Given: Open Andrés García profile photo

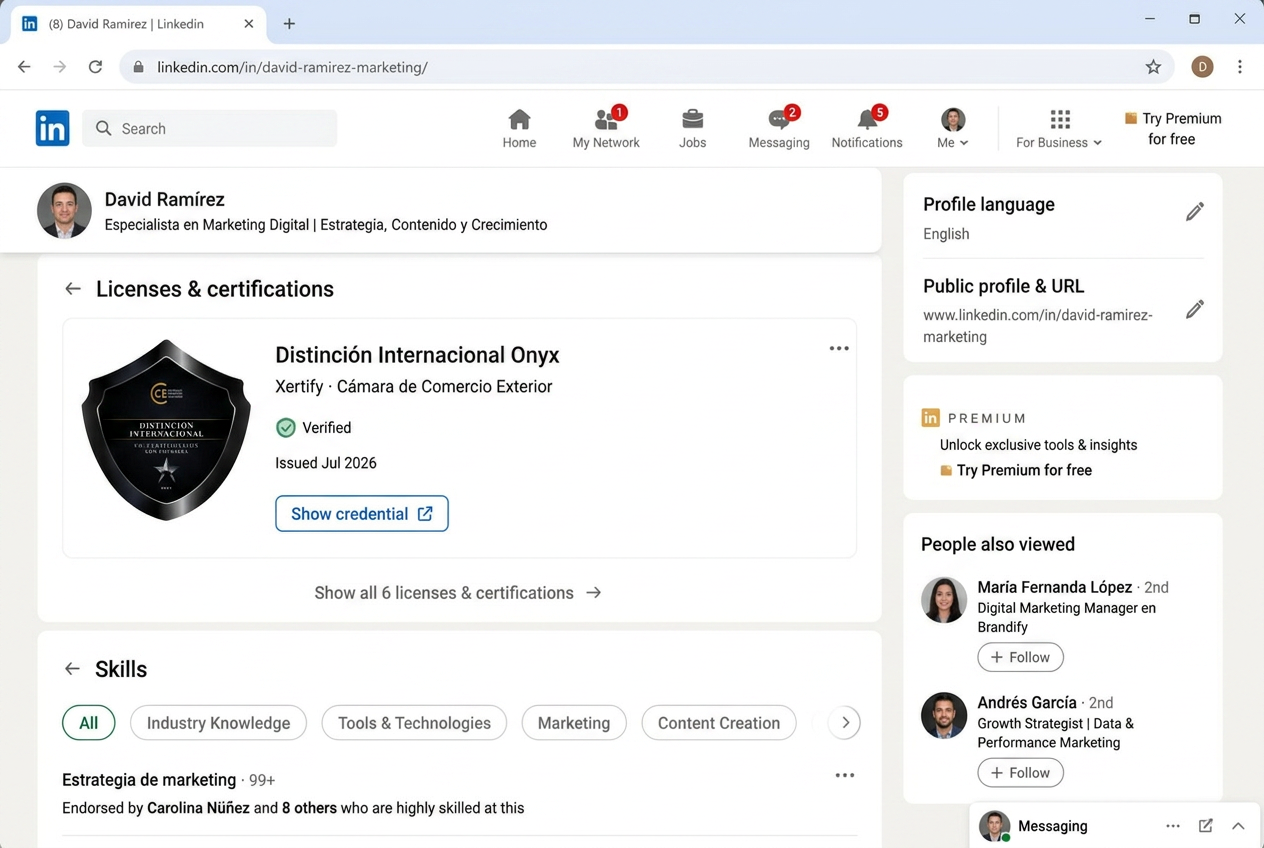Looking at the screenshot, I should click(x=944, y=715).
